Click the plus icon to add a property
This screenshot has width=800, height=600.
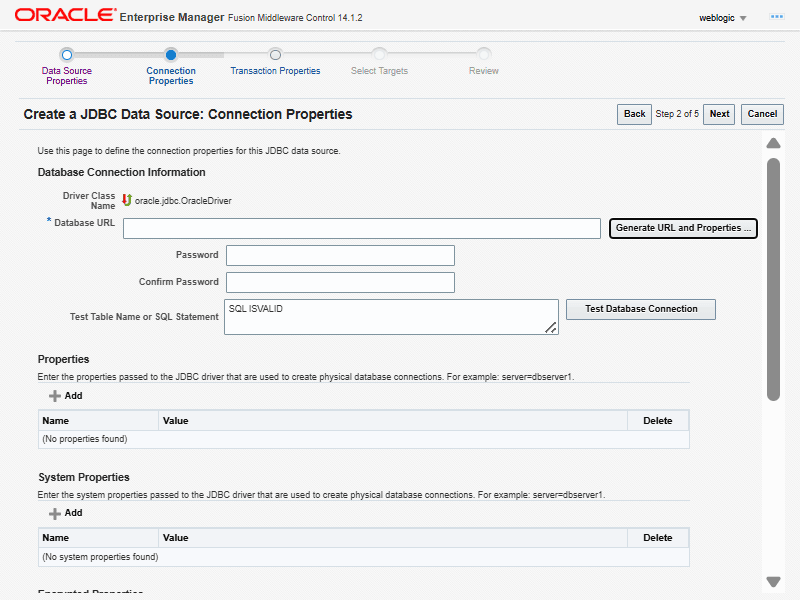point(55,396)
